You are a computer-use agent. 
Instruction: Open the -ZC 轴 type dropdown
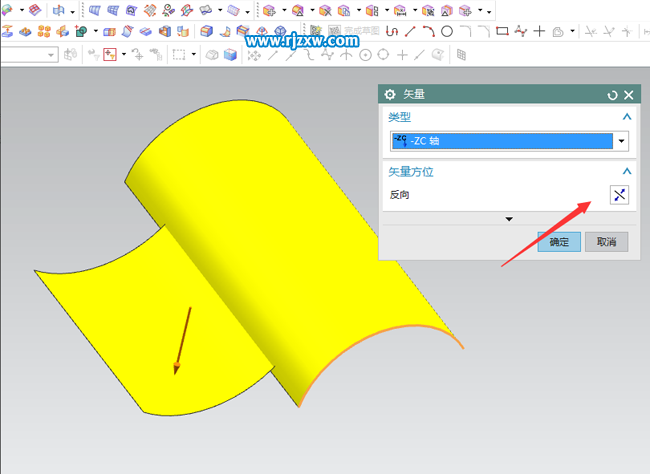pyautogui.click(x=620, y=141)
